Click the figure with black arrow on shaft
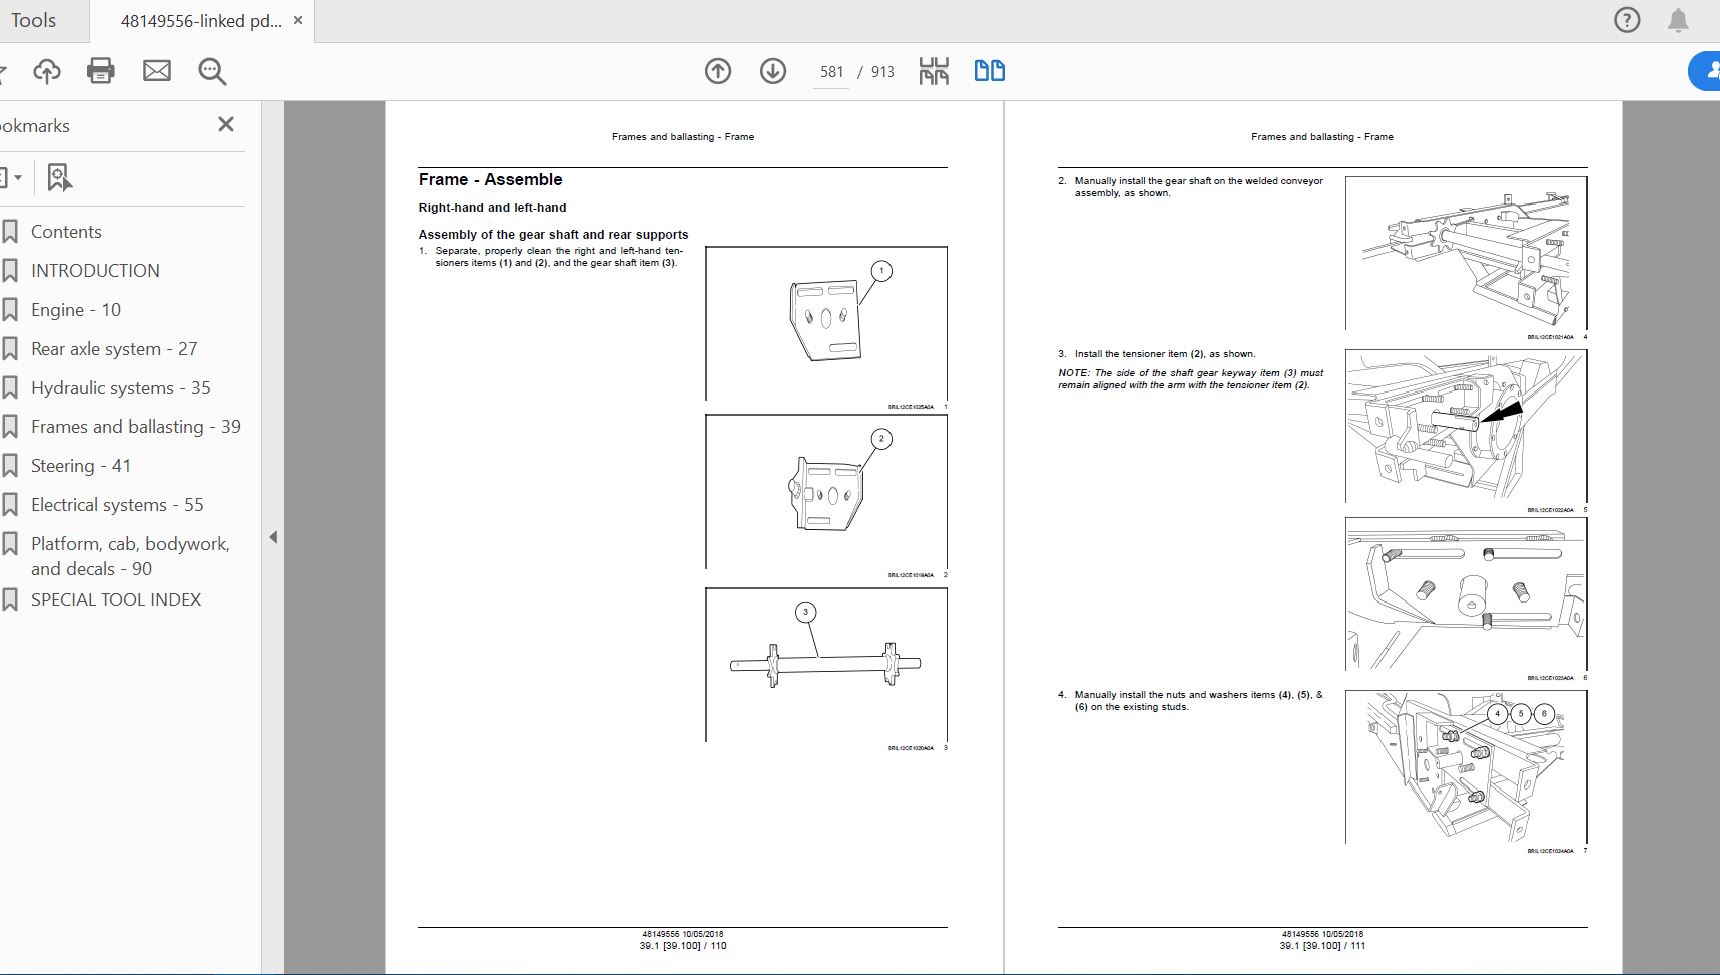 coord(1466,426)
